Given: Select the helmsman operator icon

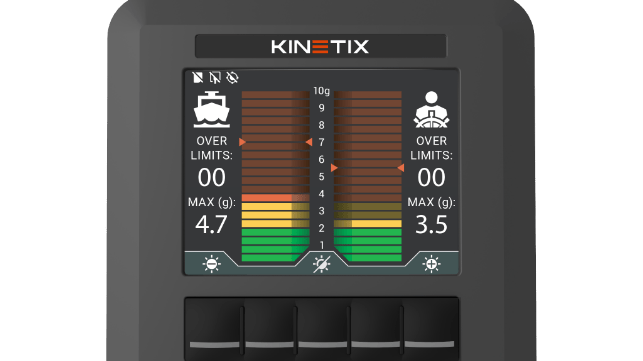Looking at the screenshot, I should coord(431,109).
